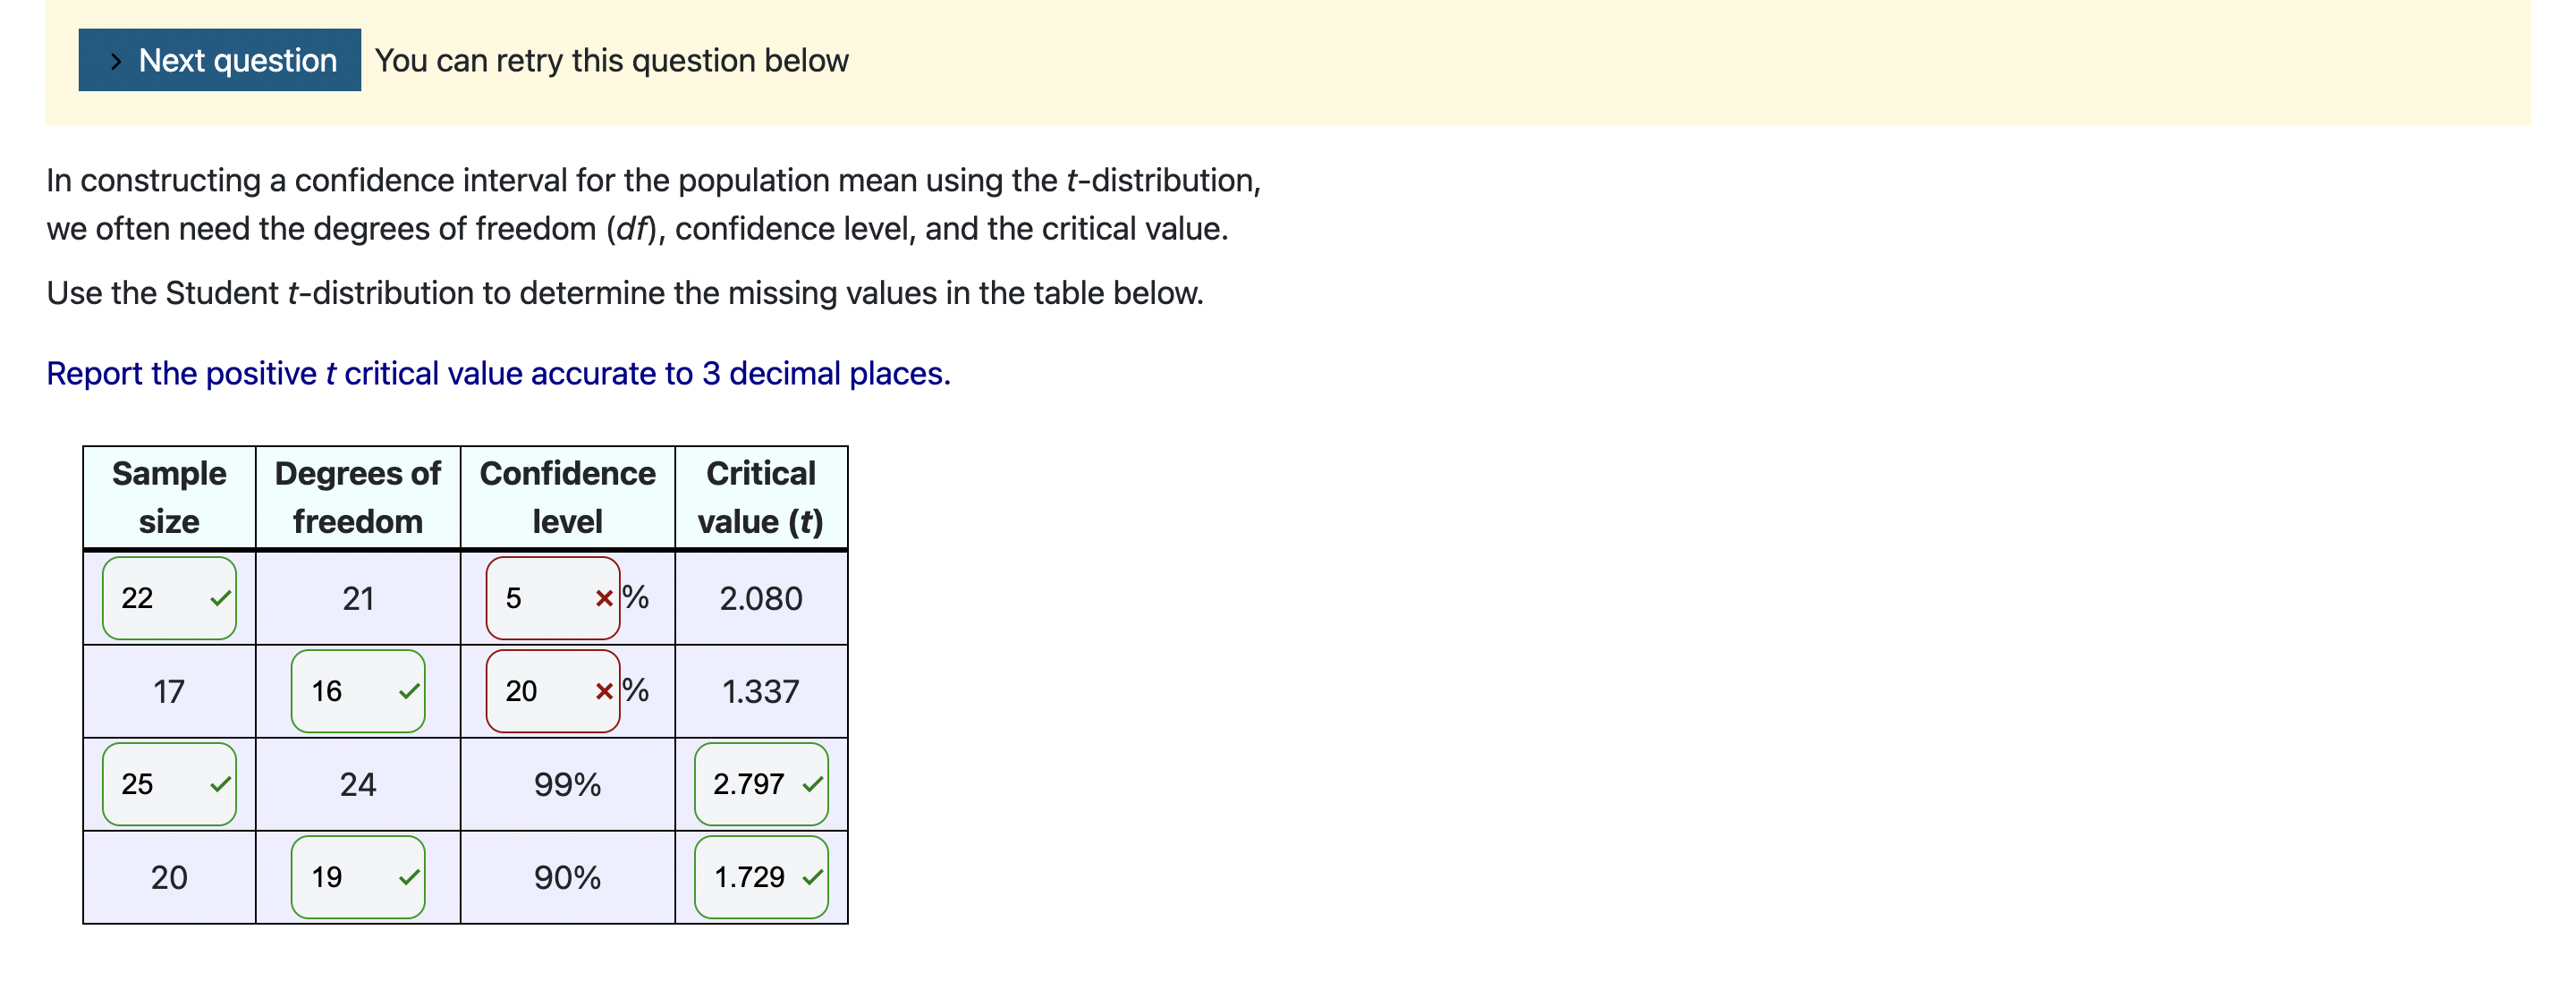Click the green checkmark beside degrees of freedom 16
This screenshot has width=2576, height=989.
pyautogui.click(x=409, y=690)
